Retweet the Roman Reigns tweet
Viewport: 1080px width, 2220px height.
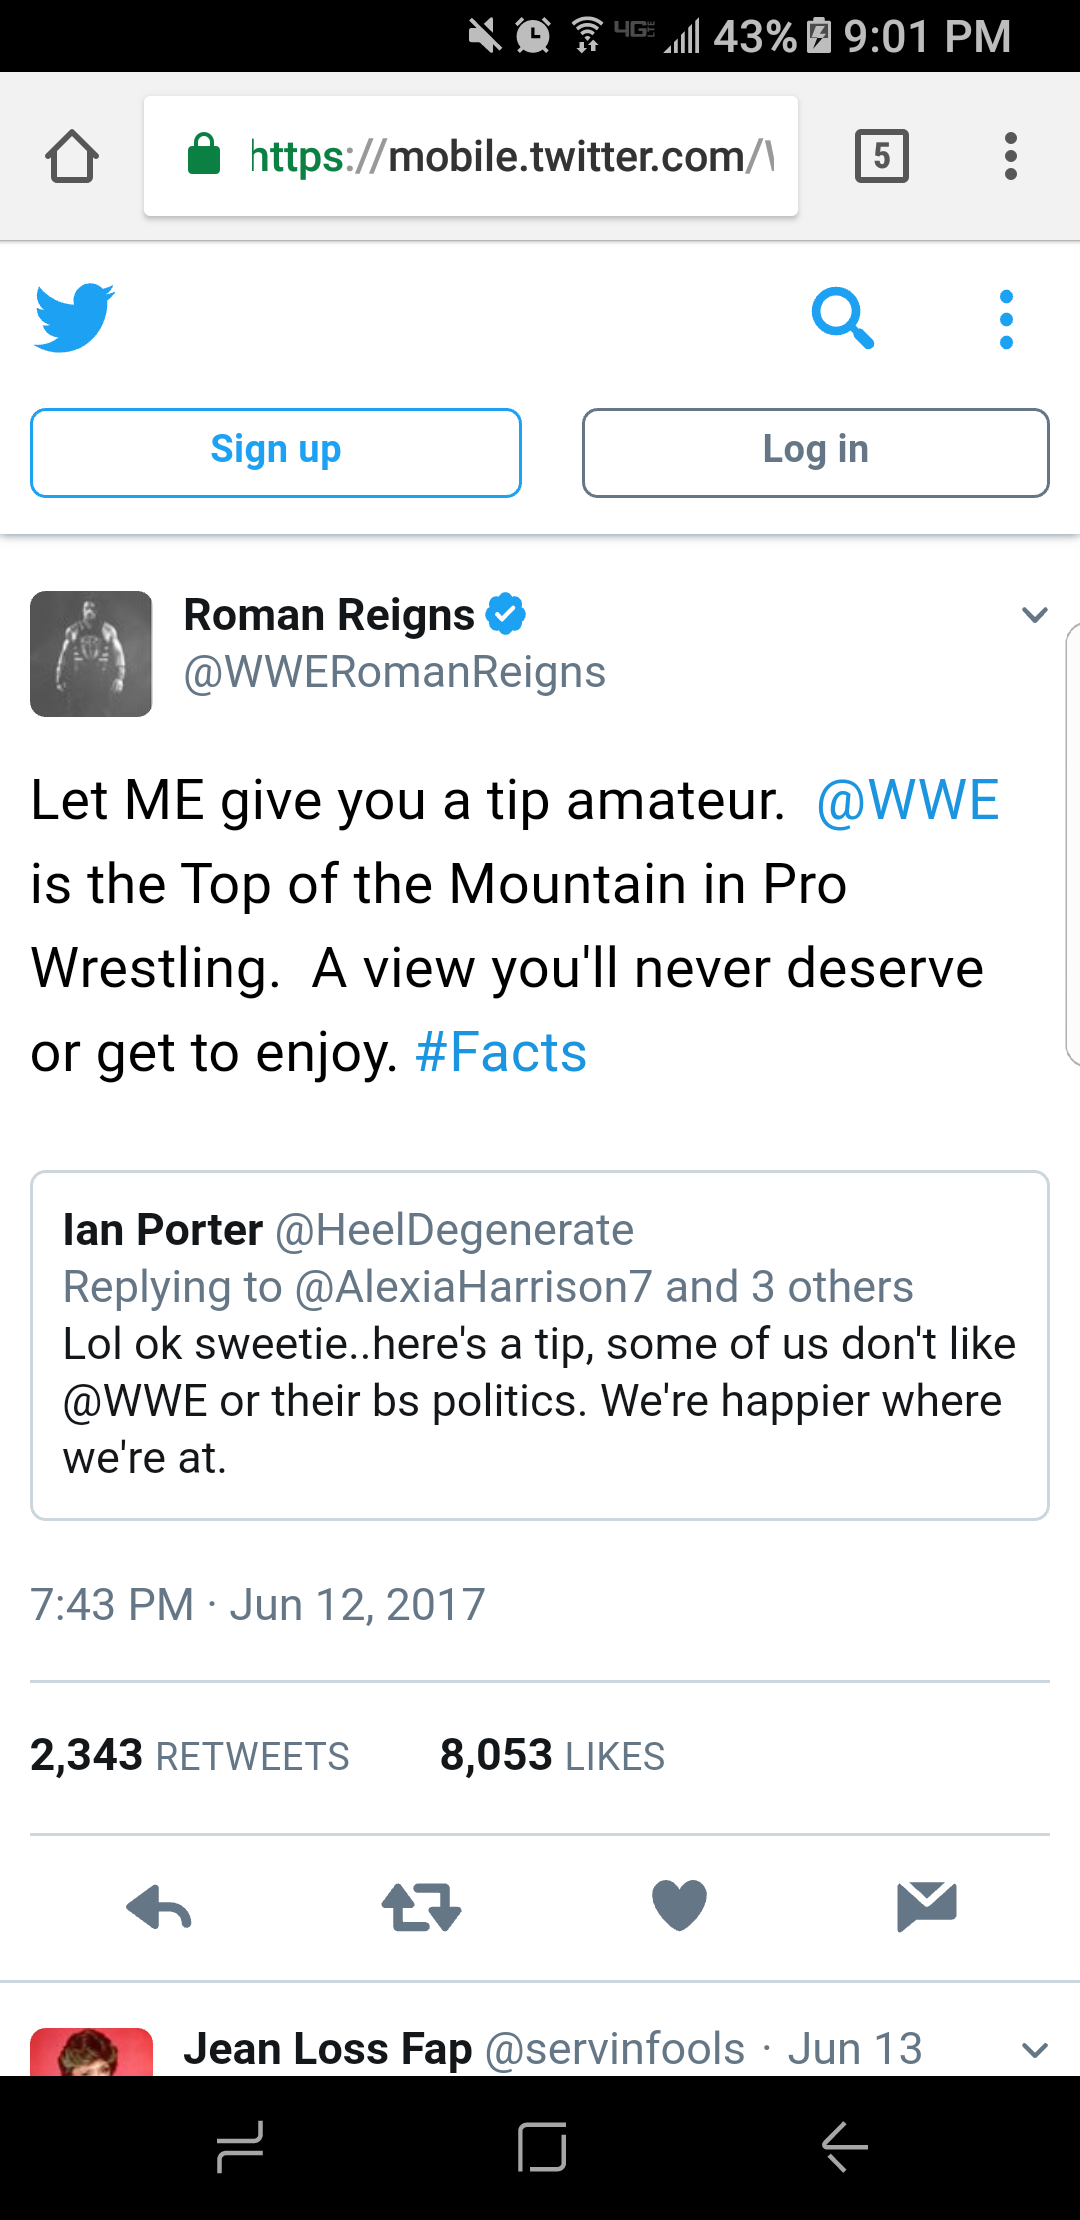click(x=421, y=1906)
